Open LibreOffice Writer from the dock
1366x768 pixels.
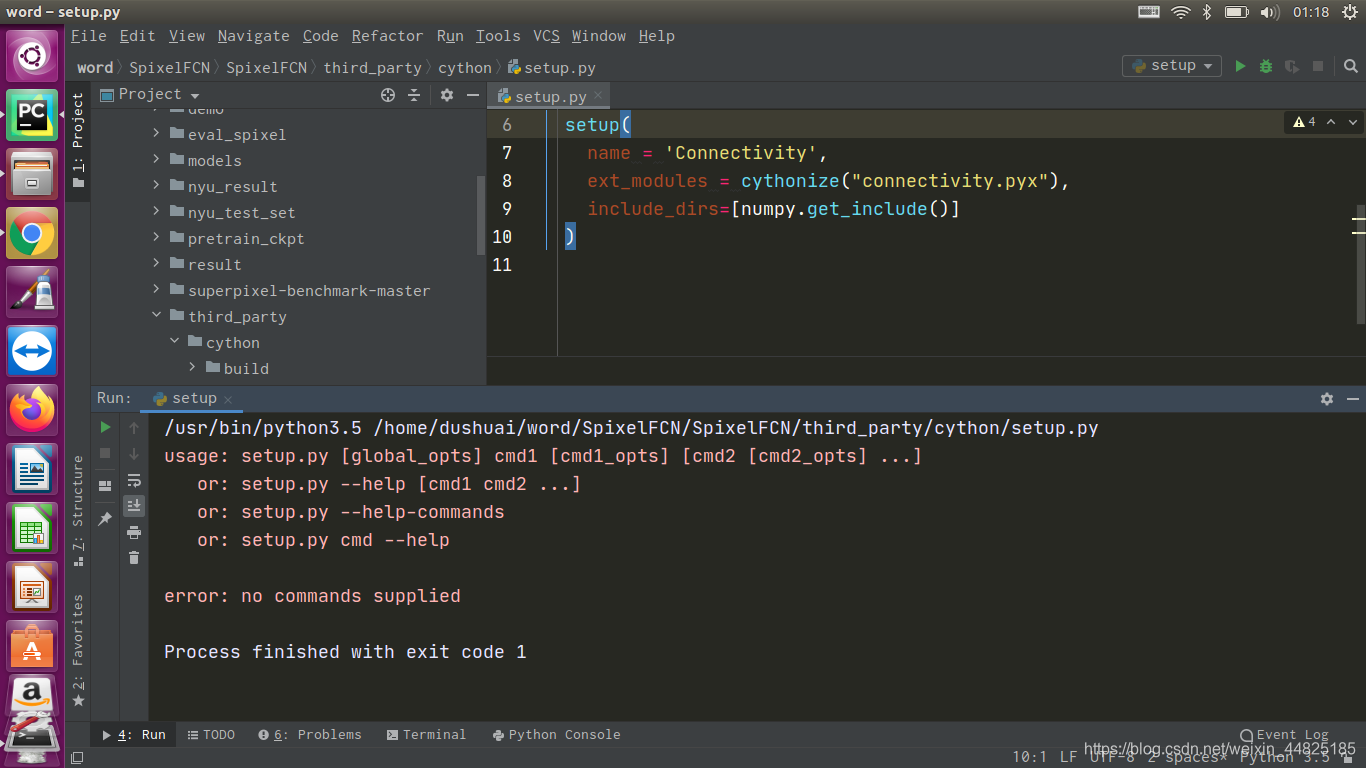pos(32,469)
